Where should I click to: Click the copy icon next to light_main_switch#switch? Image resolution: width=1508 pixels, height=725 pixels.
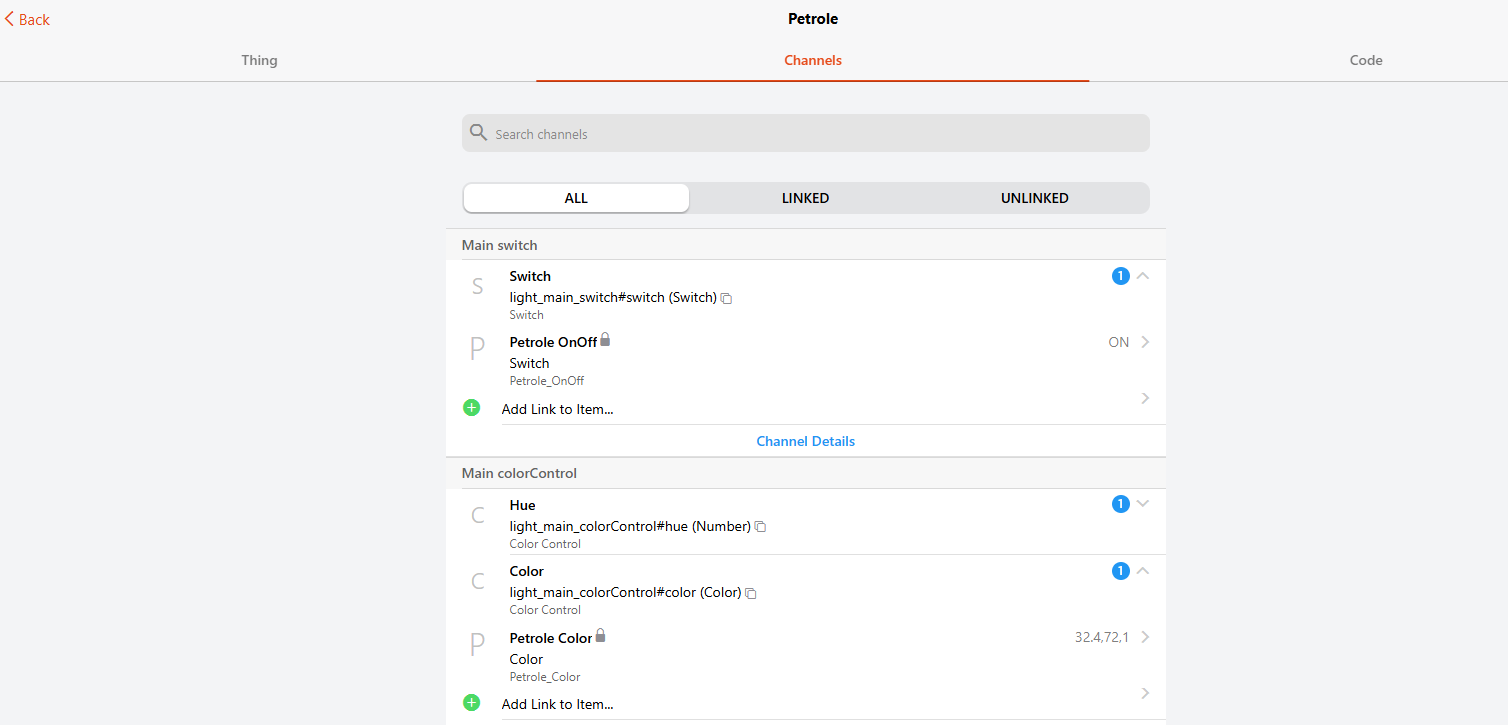pyautogui.click(x=727, y=298)
